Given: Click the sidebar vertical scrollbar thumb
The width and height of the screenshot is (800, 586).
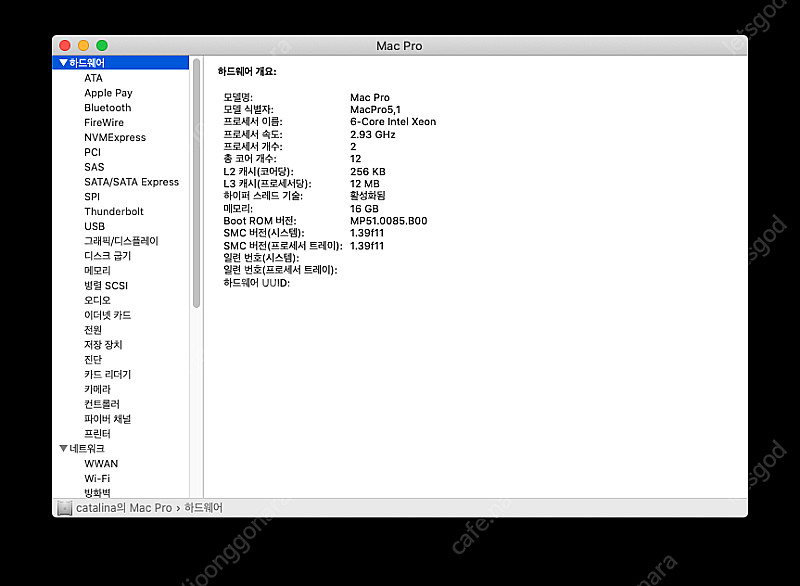Looking at the screenshot, I should tap(196, 184).
